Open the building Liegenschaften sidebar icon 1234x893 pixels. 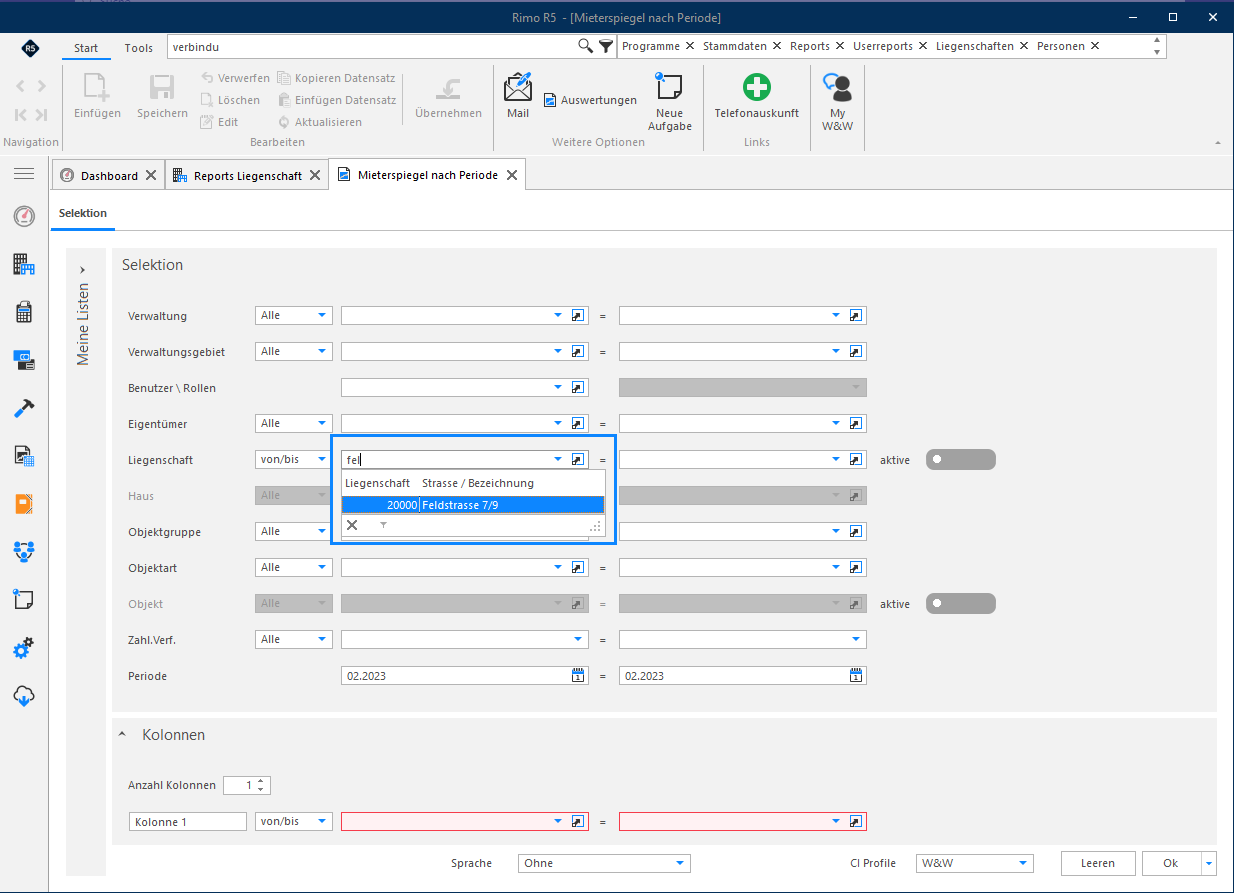coord(24,264)
